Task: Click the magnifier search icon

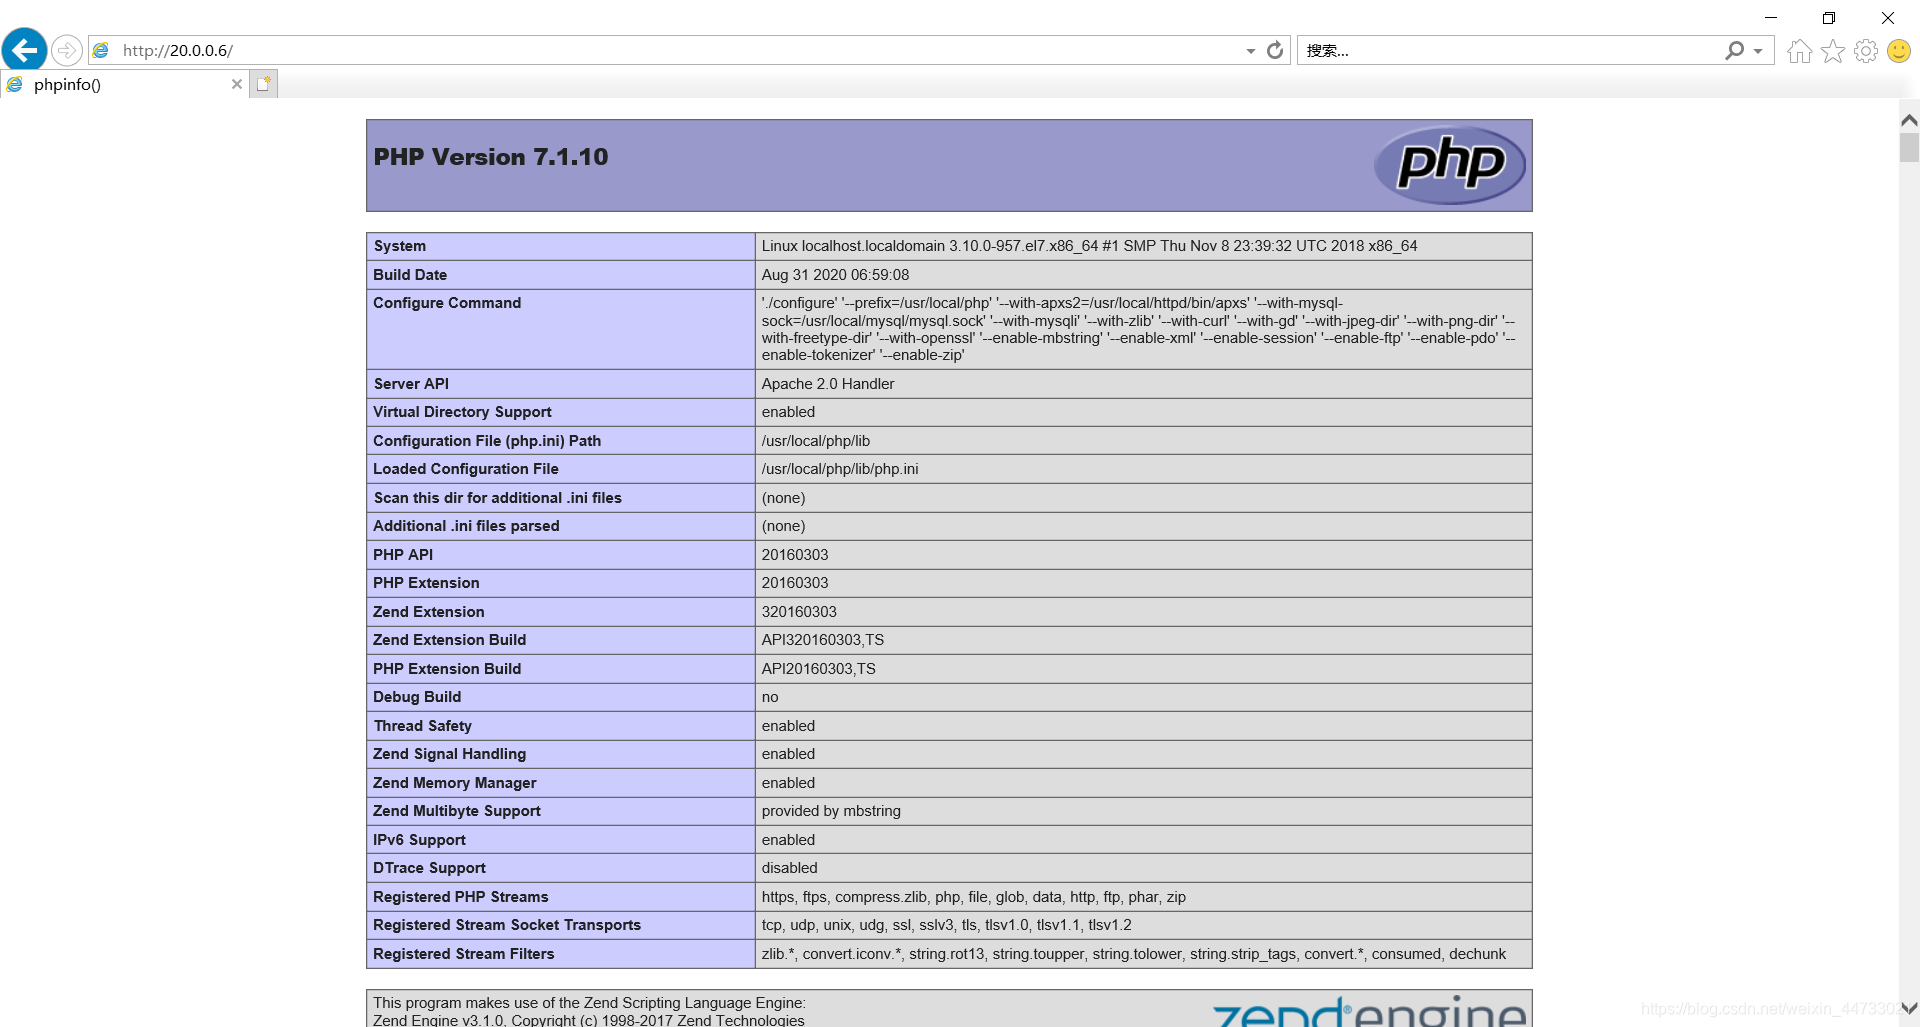Action: [1735, 50]
